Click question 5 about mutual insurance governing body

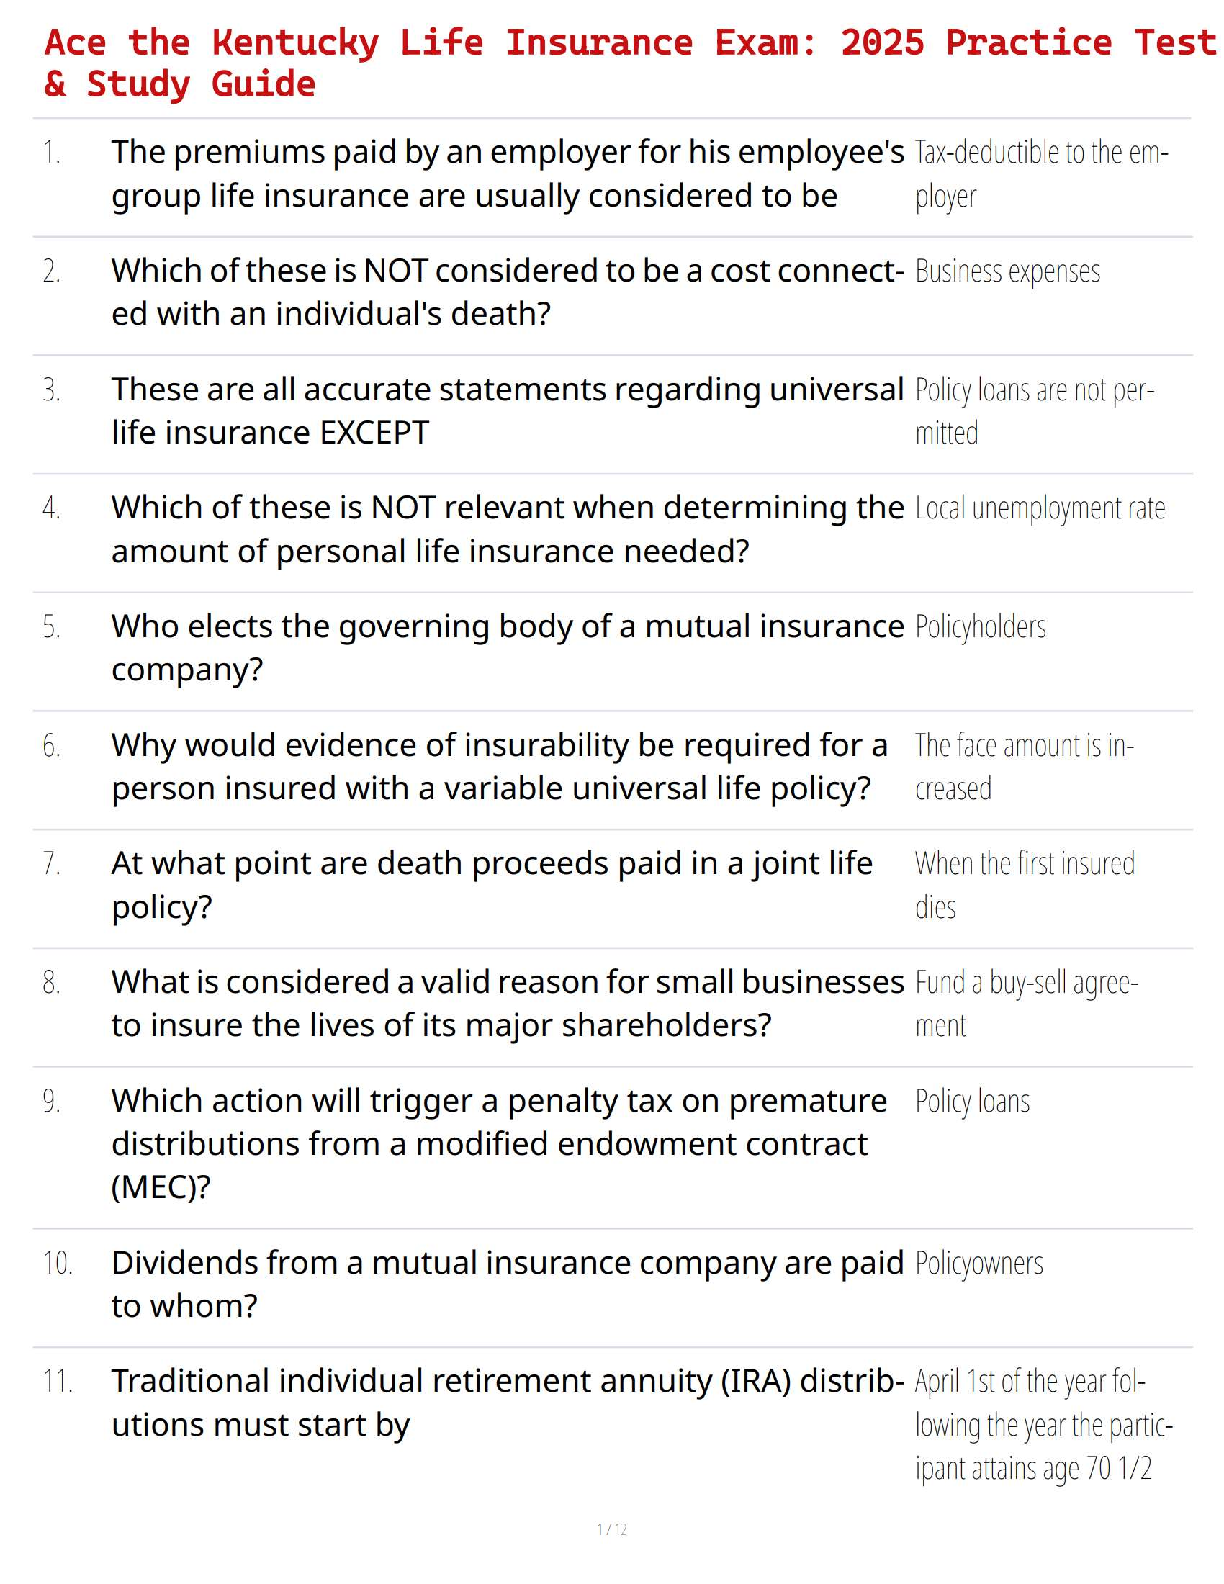click(x=507, y=647)
